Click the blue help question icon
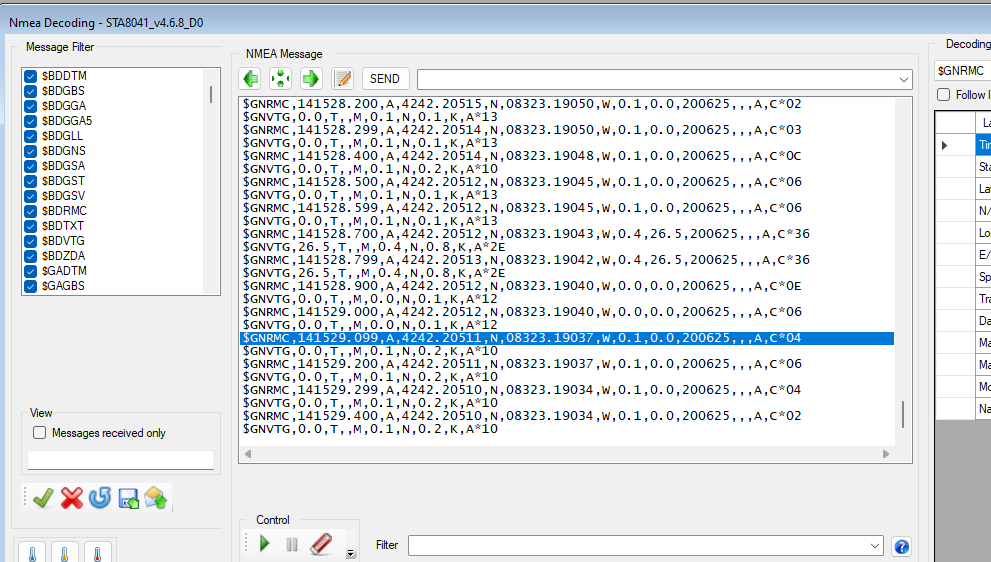This screenshot has height=562, width=991. point(902,546)
